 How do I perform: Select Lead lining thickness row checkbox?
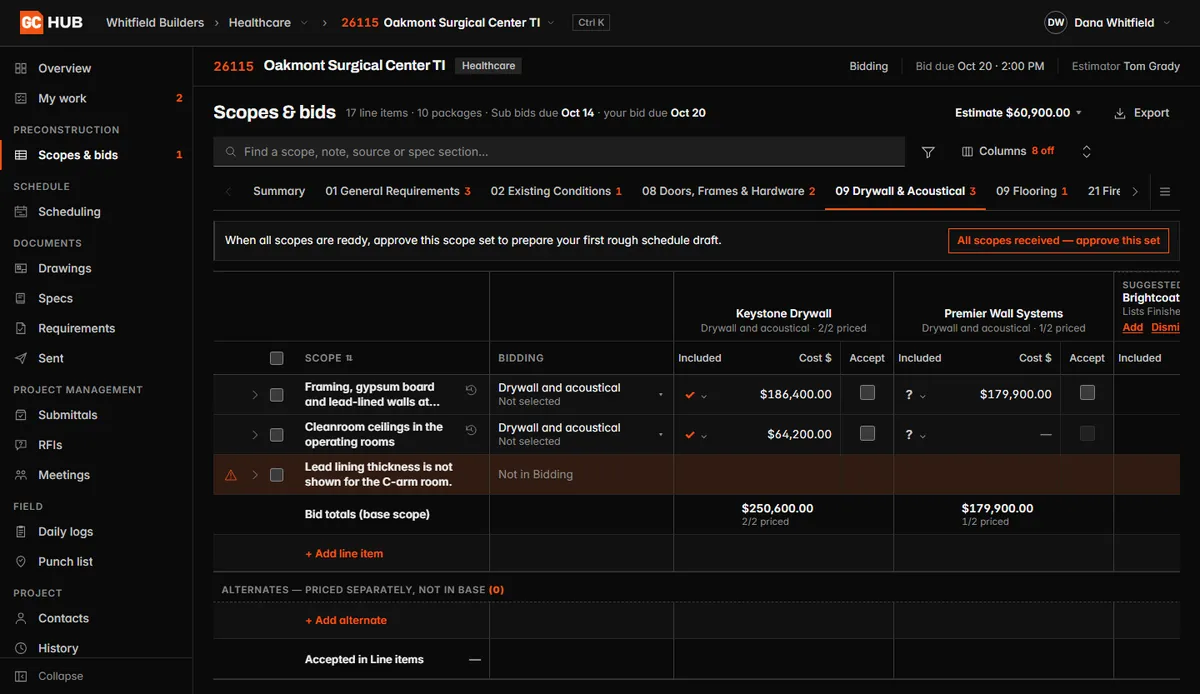point(277,475)
